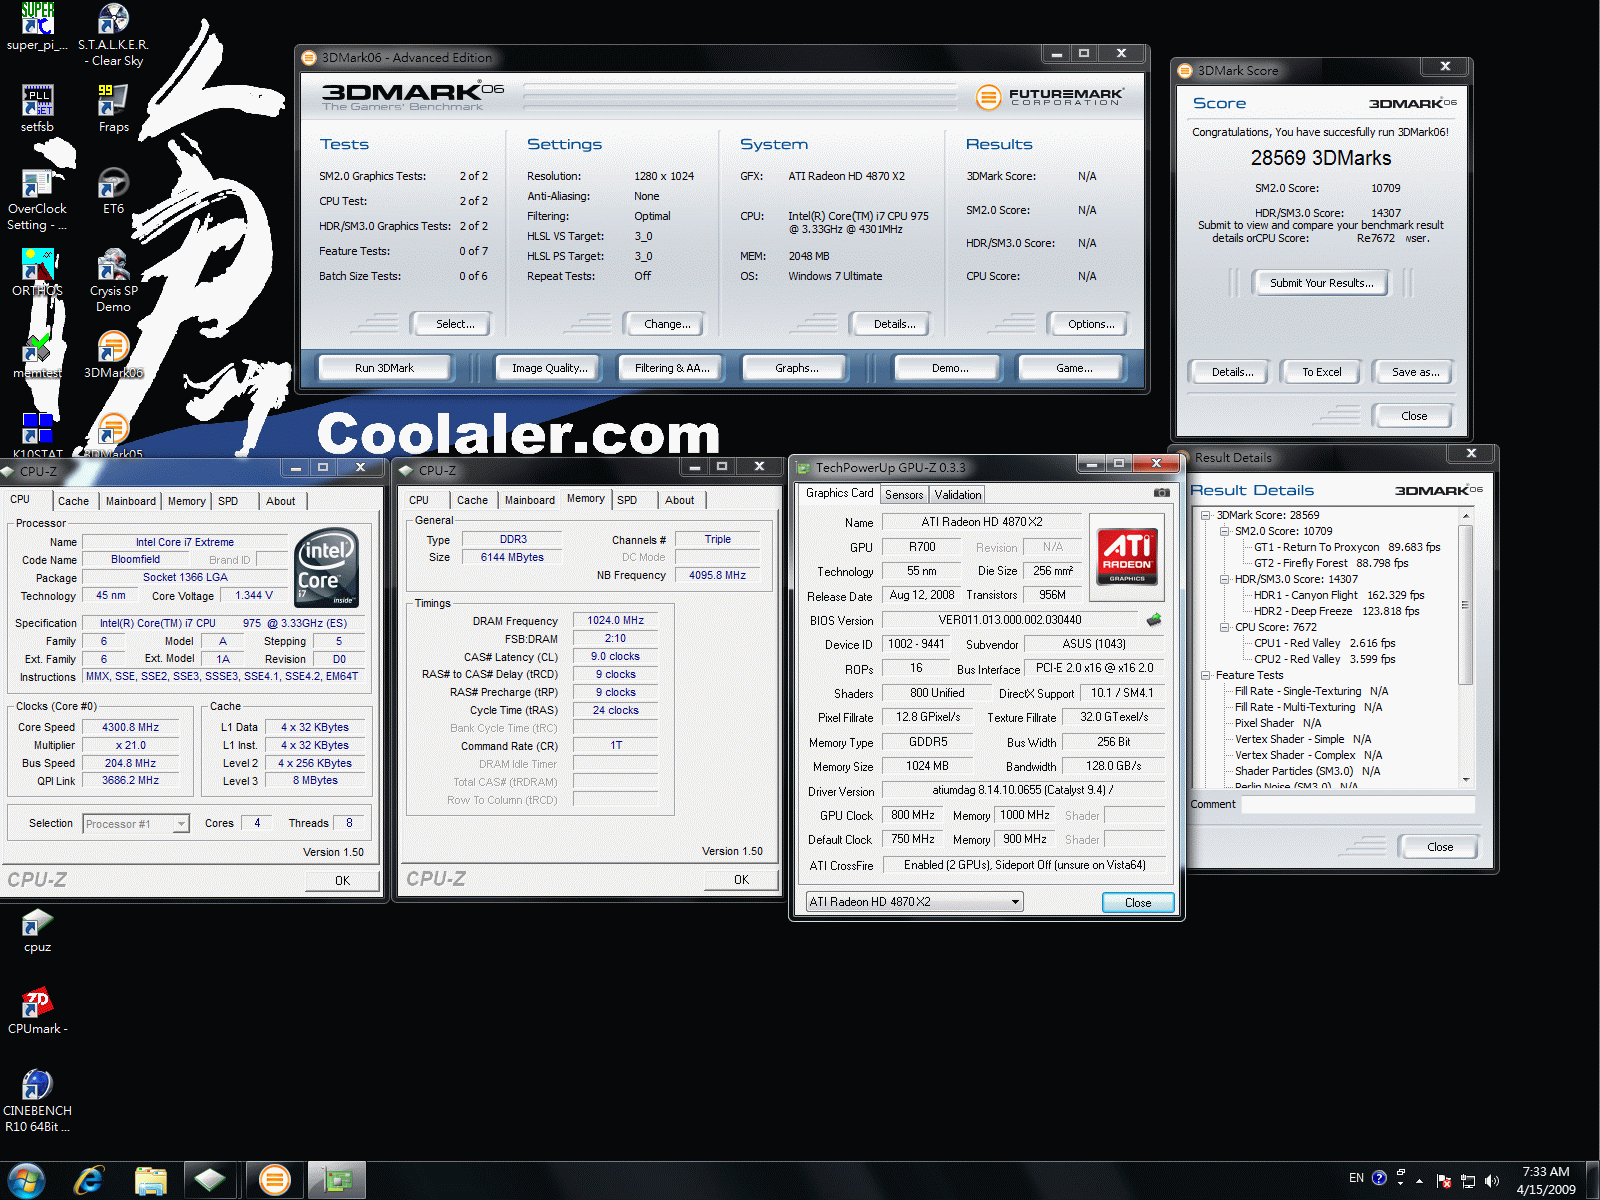Open the ORTHOS desktop icon
Screen dimensions: 1600x1200
(37, 273)
